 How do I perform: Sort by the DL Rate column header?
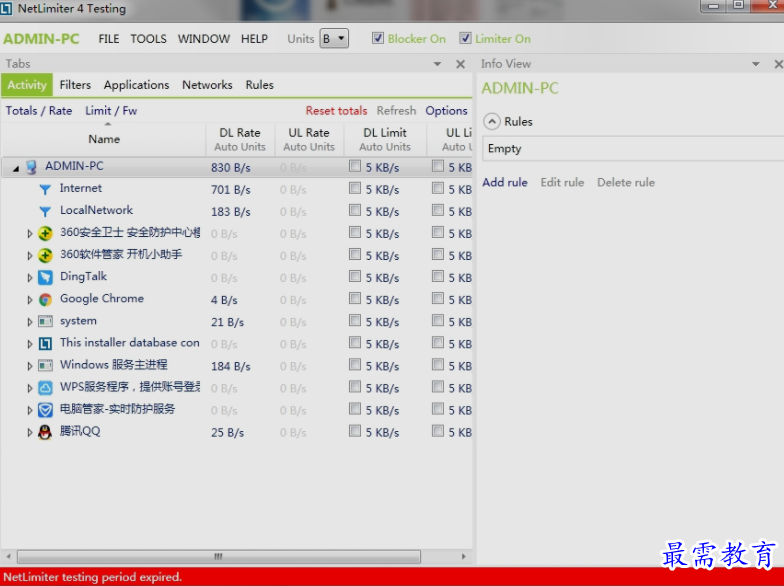click(240, 140)
